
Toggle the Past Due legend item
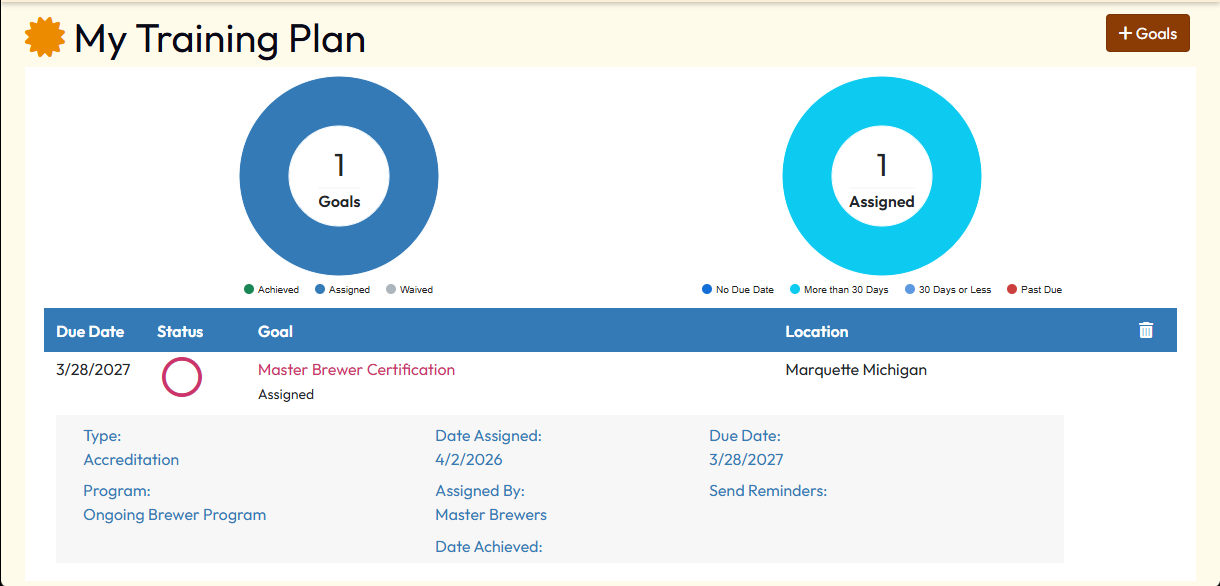[x=1034, y=290]
